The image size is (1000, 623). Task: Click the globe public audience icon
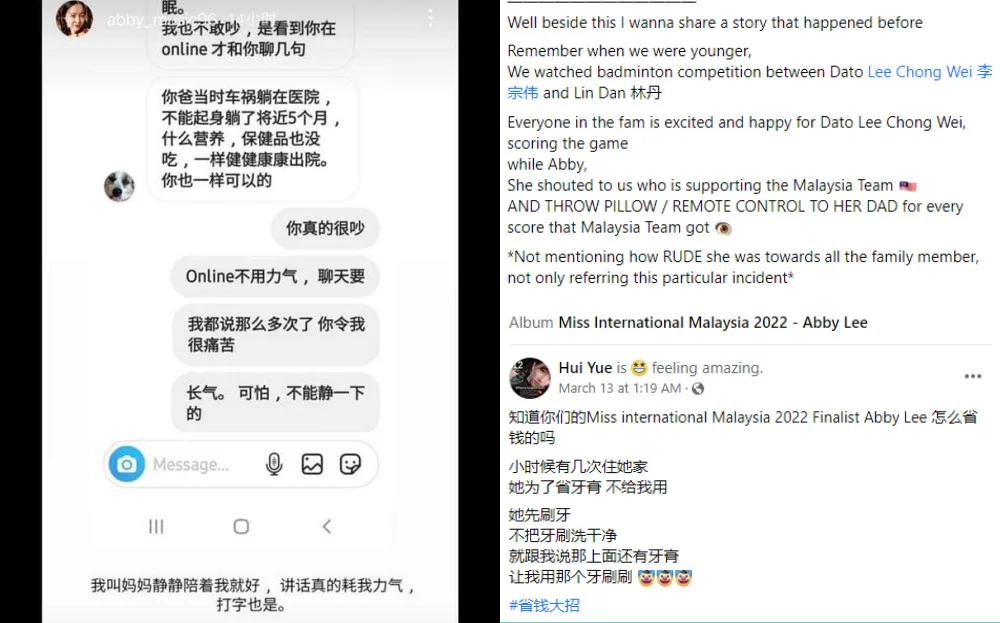click(x=698, y=388)
